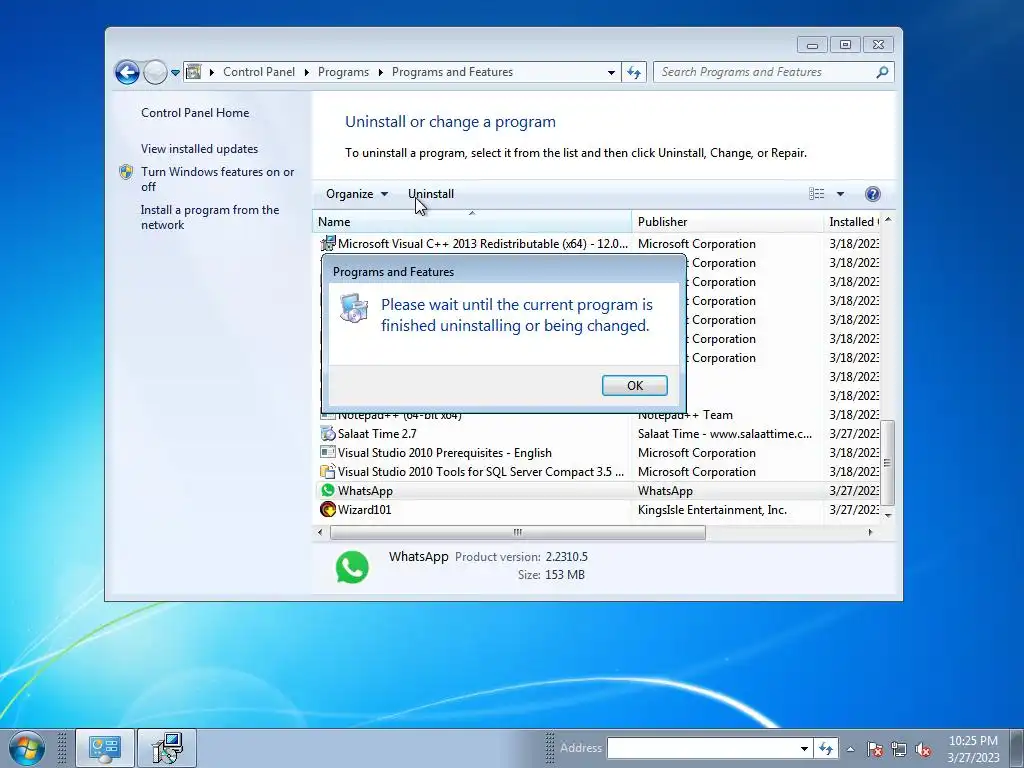1024x768 pixels.
Task: Click vertical scrollbar up arrow
Action: click(888, 219)
